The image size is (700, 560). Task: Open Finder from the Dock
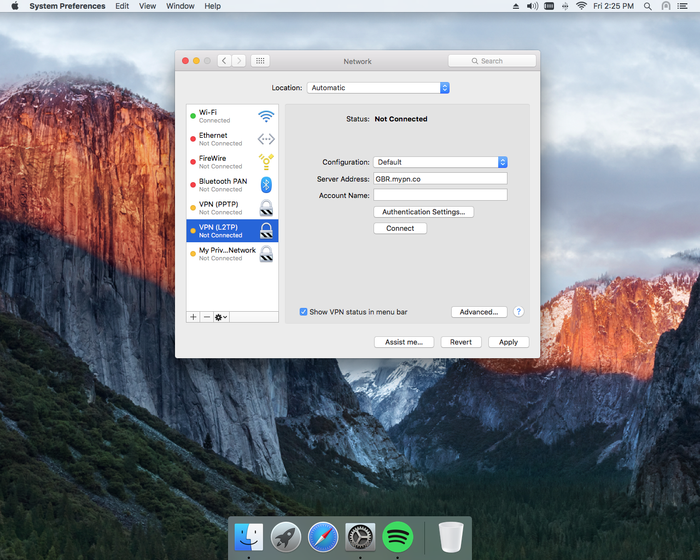tap(249, 537)
